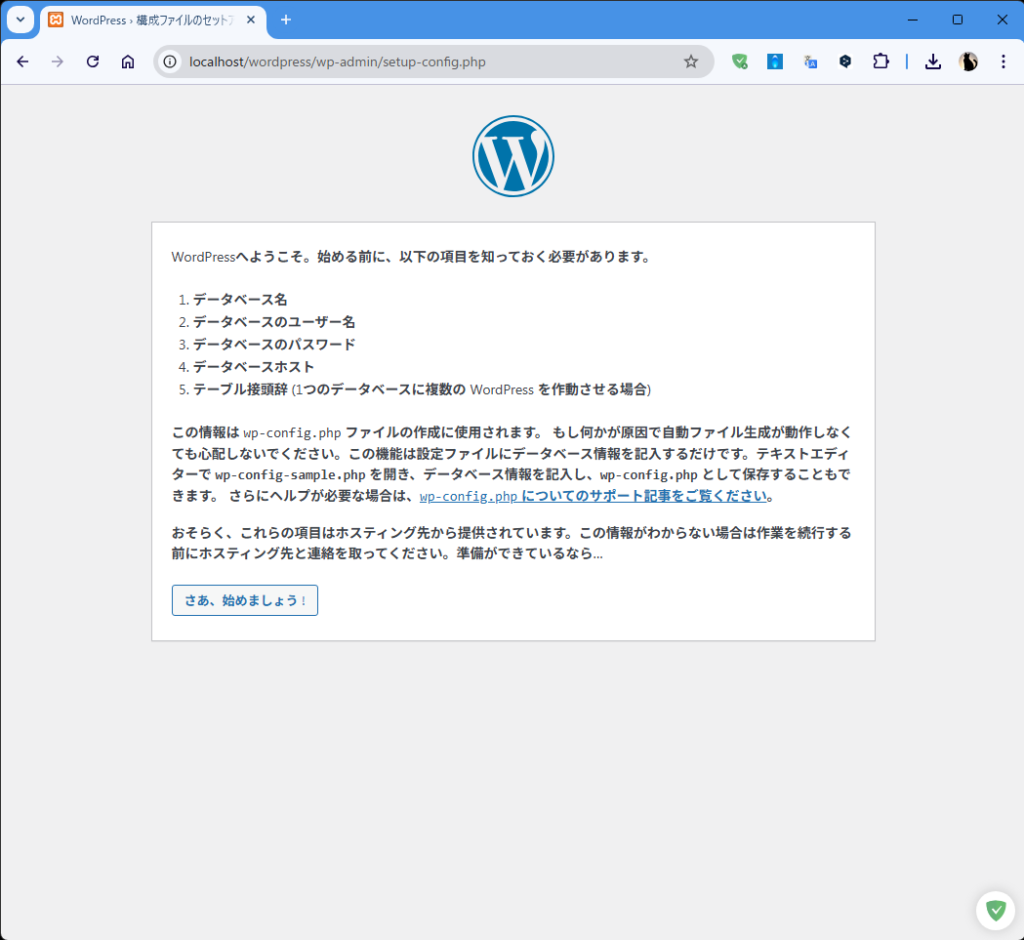
Task: Reload the current page
Action: pos(93,62)
